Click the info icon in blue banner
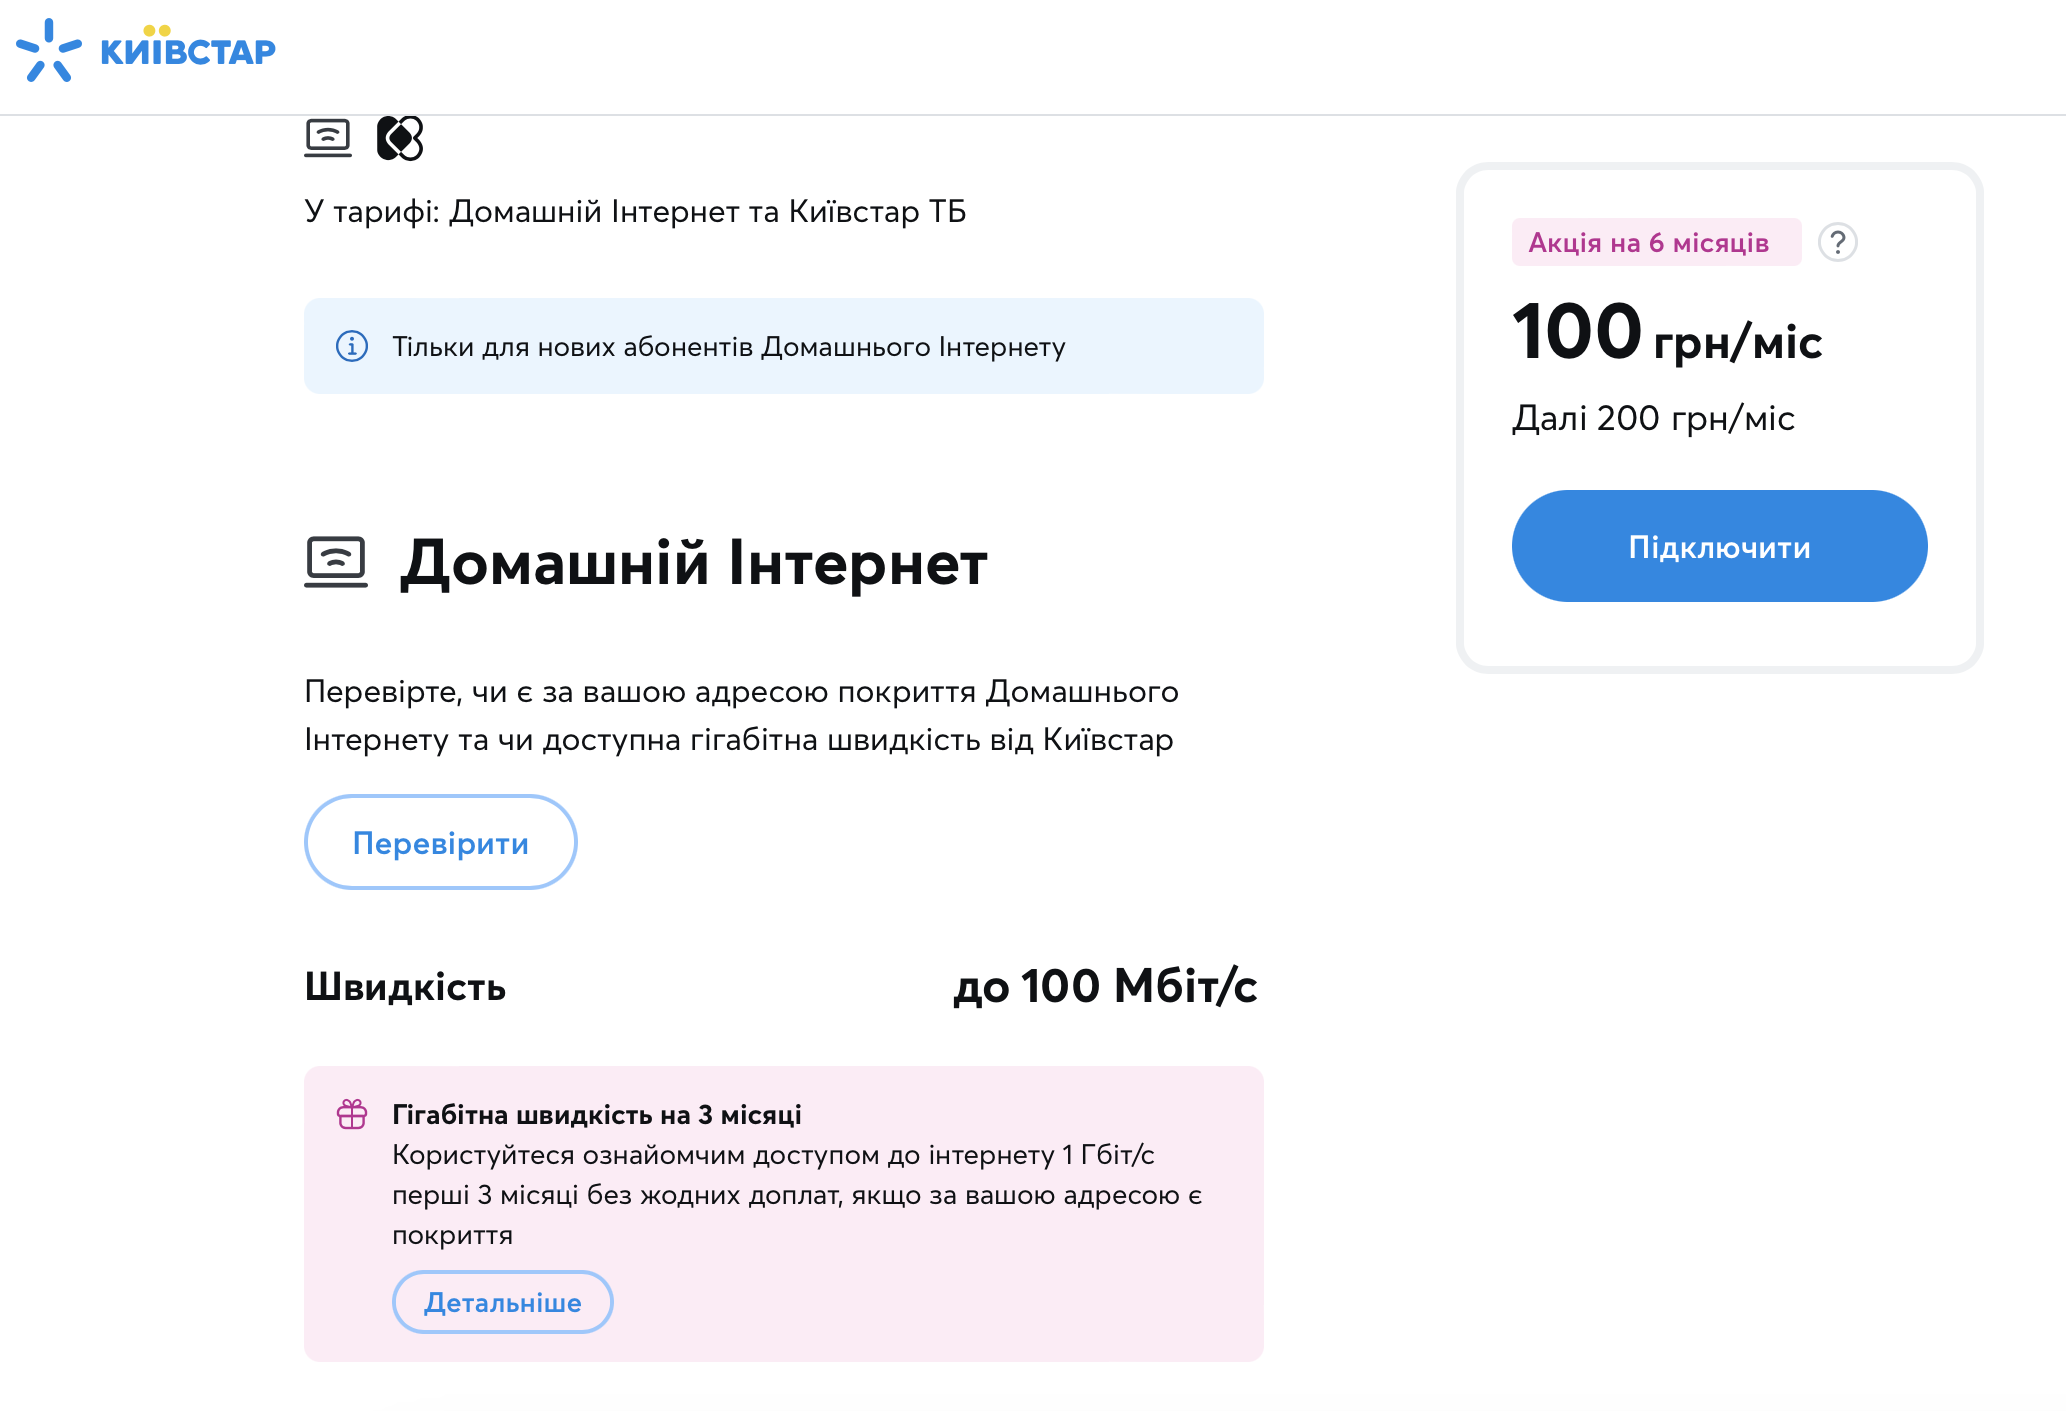This screenshot has height=1411, width=2066. [x=352, y=346]
